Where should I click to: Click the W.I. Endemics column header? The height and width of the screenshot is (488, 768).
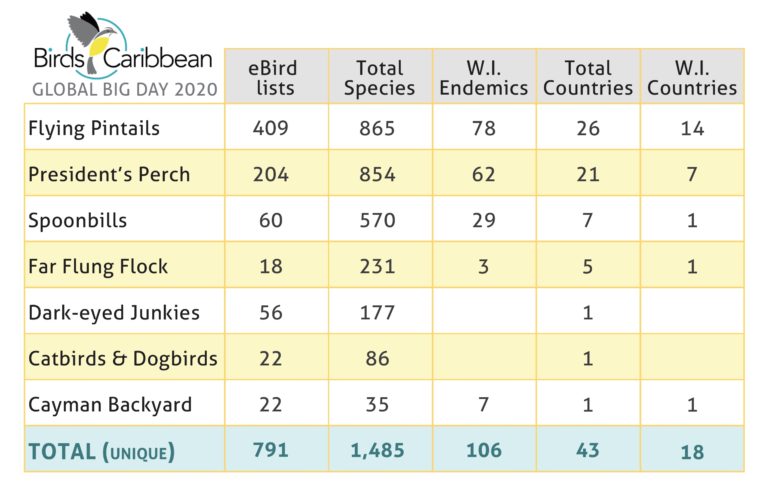[x=483, y=76]
